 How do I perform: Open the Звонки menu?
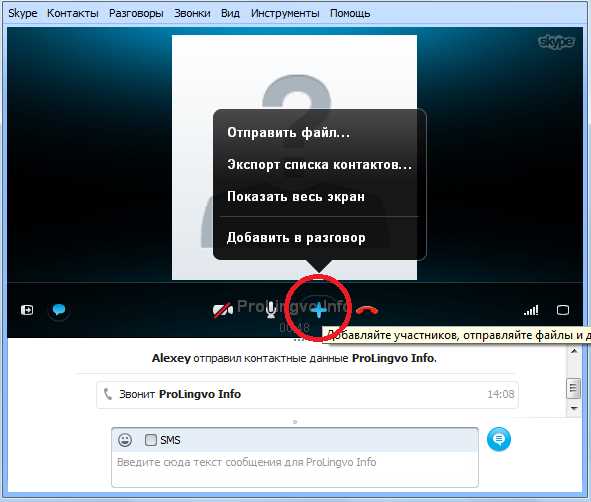192,13
